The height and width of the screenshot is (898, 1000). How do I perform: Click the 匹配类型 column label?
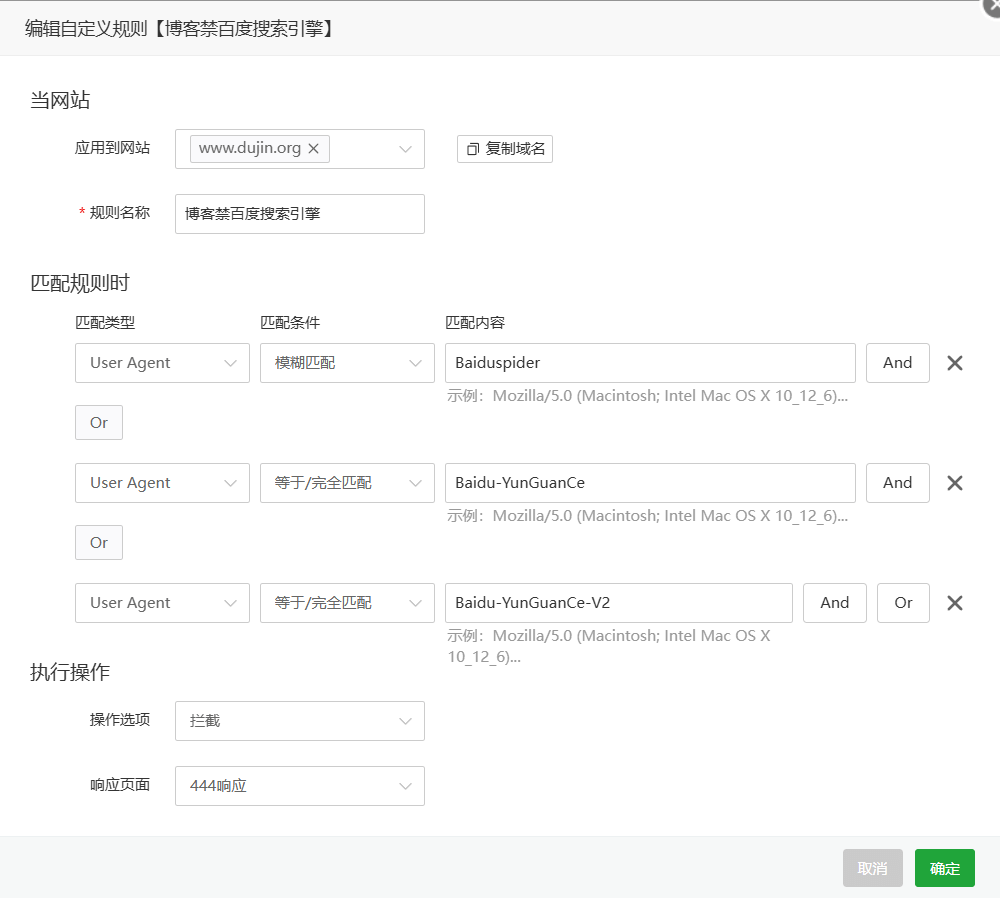[x=105, y=323]
